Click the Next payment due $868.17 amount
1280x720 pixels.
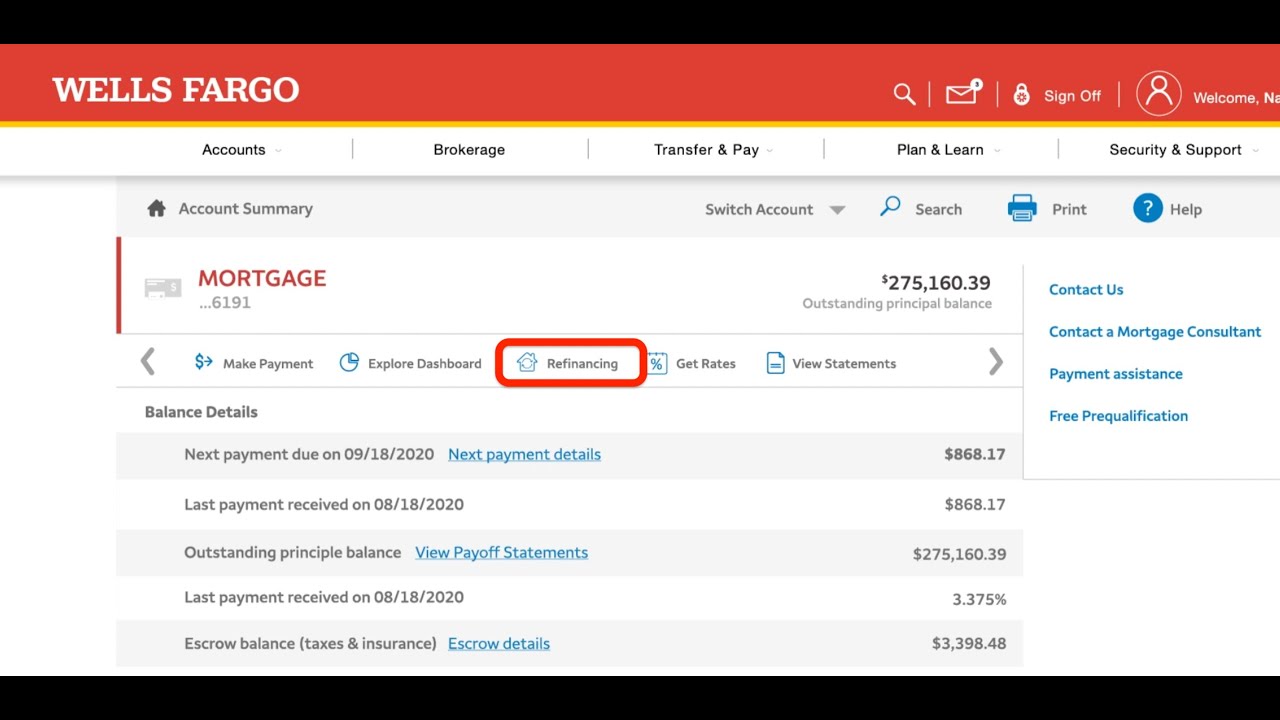point(975,454)
